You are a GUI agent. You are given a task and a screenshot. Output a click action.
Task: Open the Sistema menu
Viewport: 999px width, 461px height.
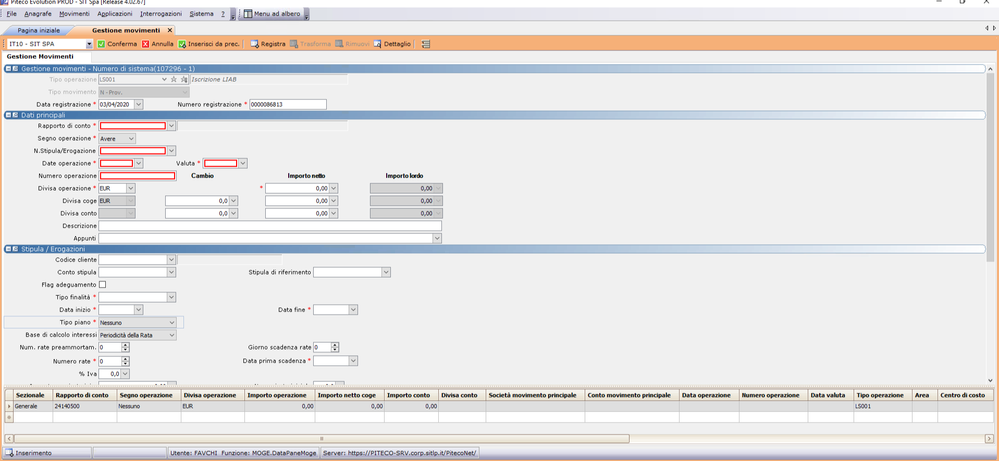201,13
